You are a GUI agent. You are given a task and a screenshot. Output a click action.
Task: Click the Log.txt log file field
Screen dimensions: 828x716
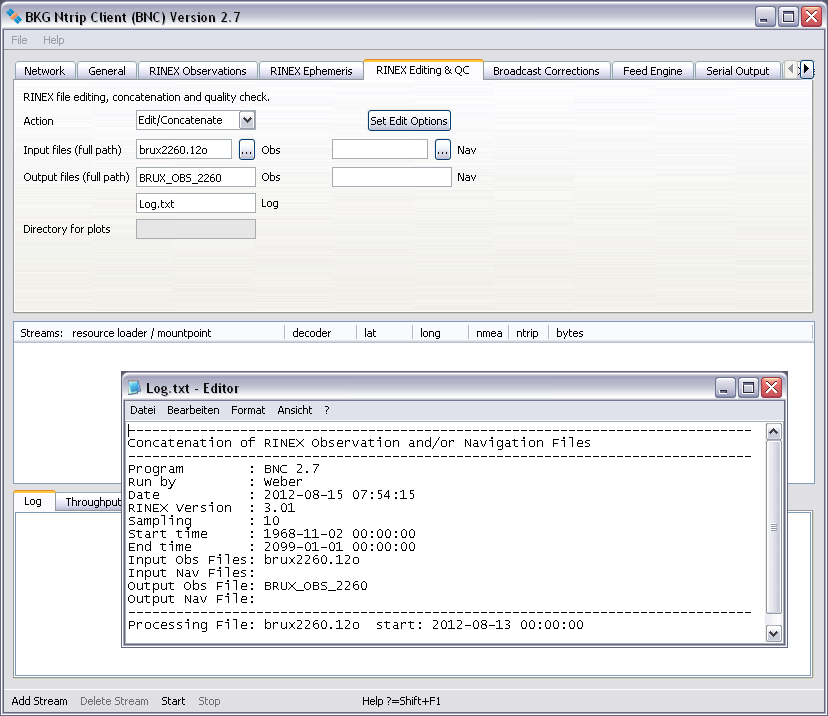click(195, 203)
